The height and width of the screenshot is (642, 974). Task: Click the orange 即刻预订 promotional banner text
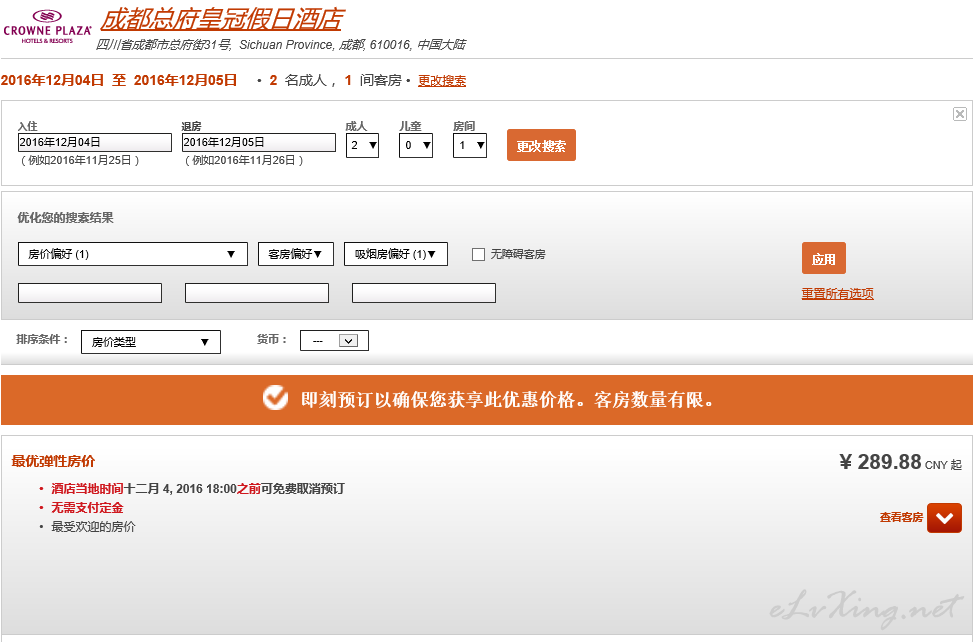[507, 399]
